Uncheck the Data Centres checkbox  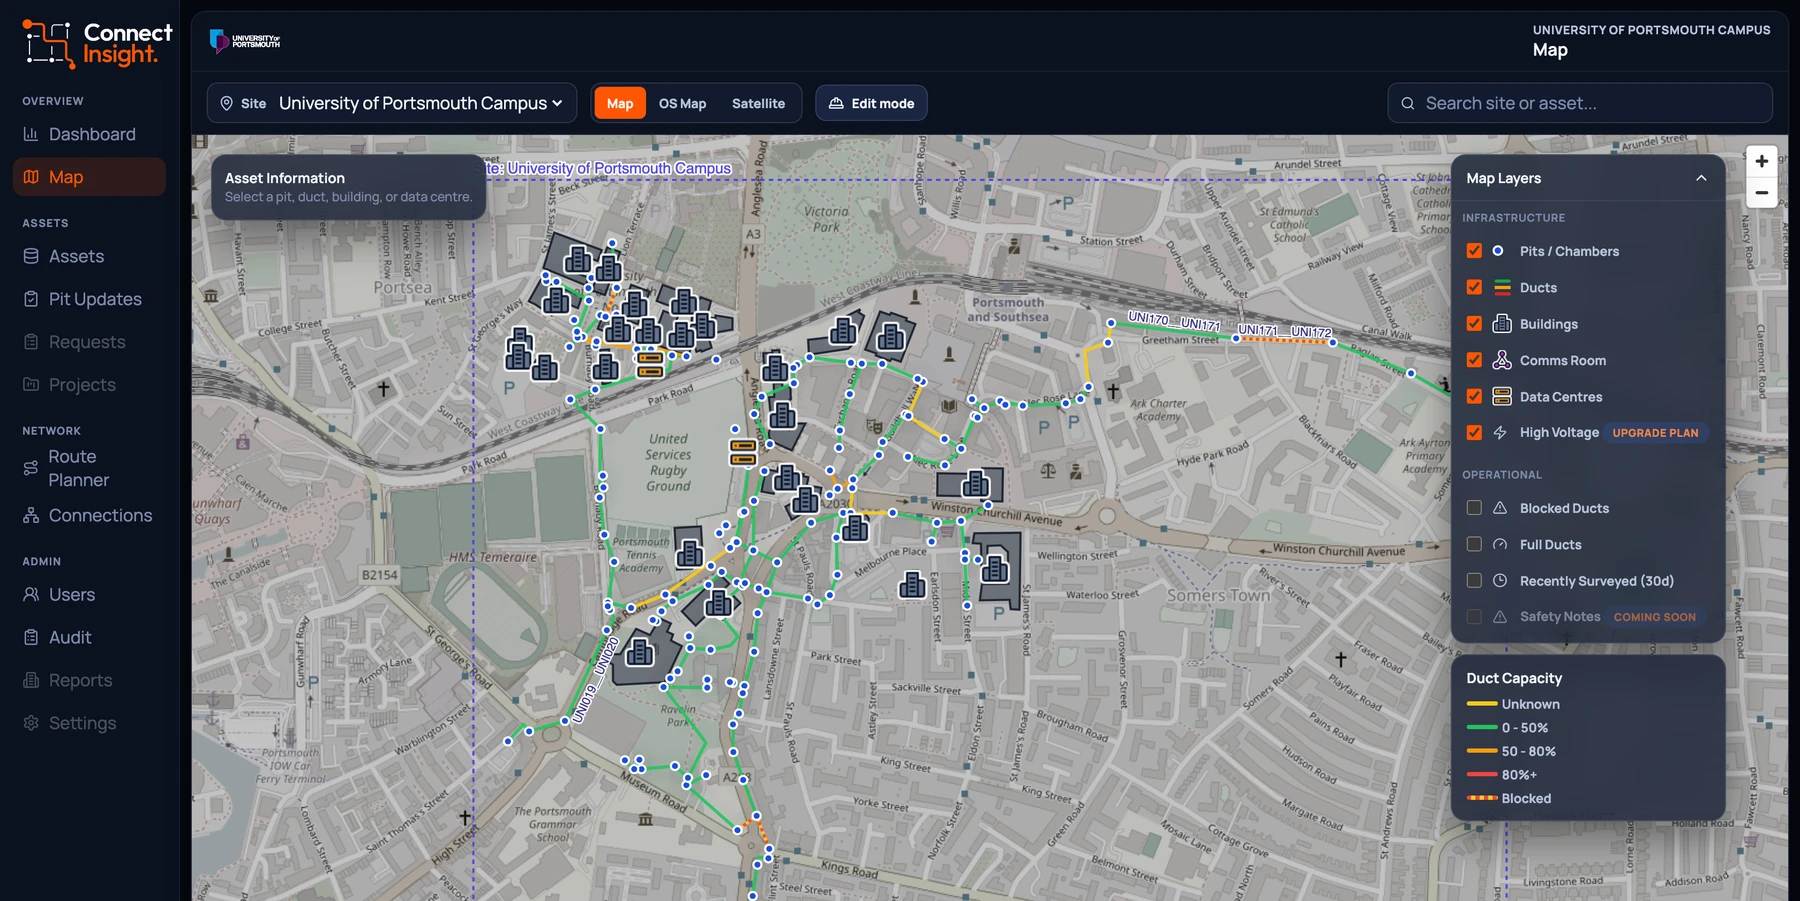click(x=1474, y=396)
